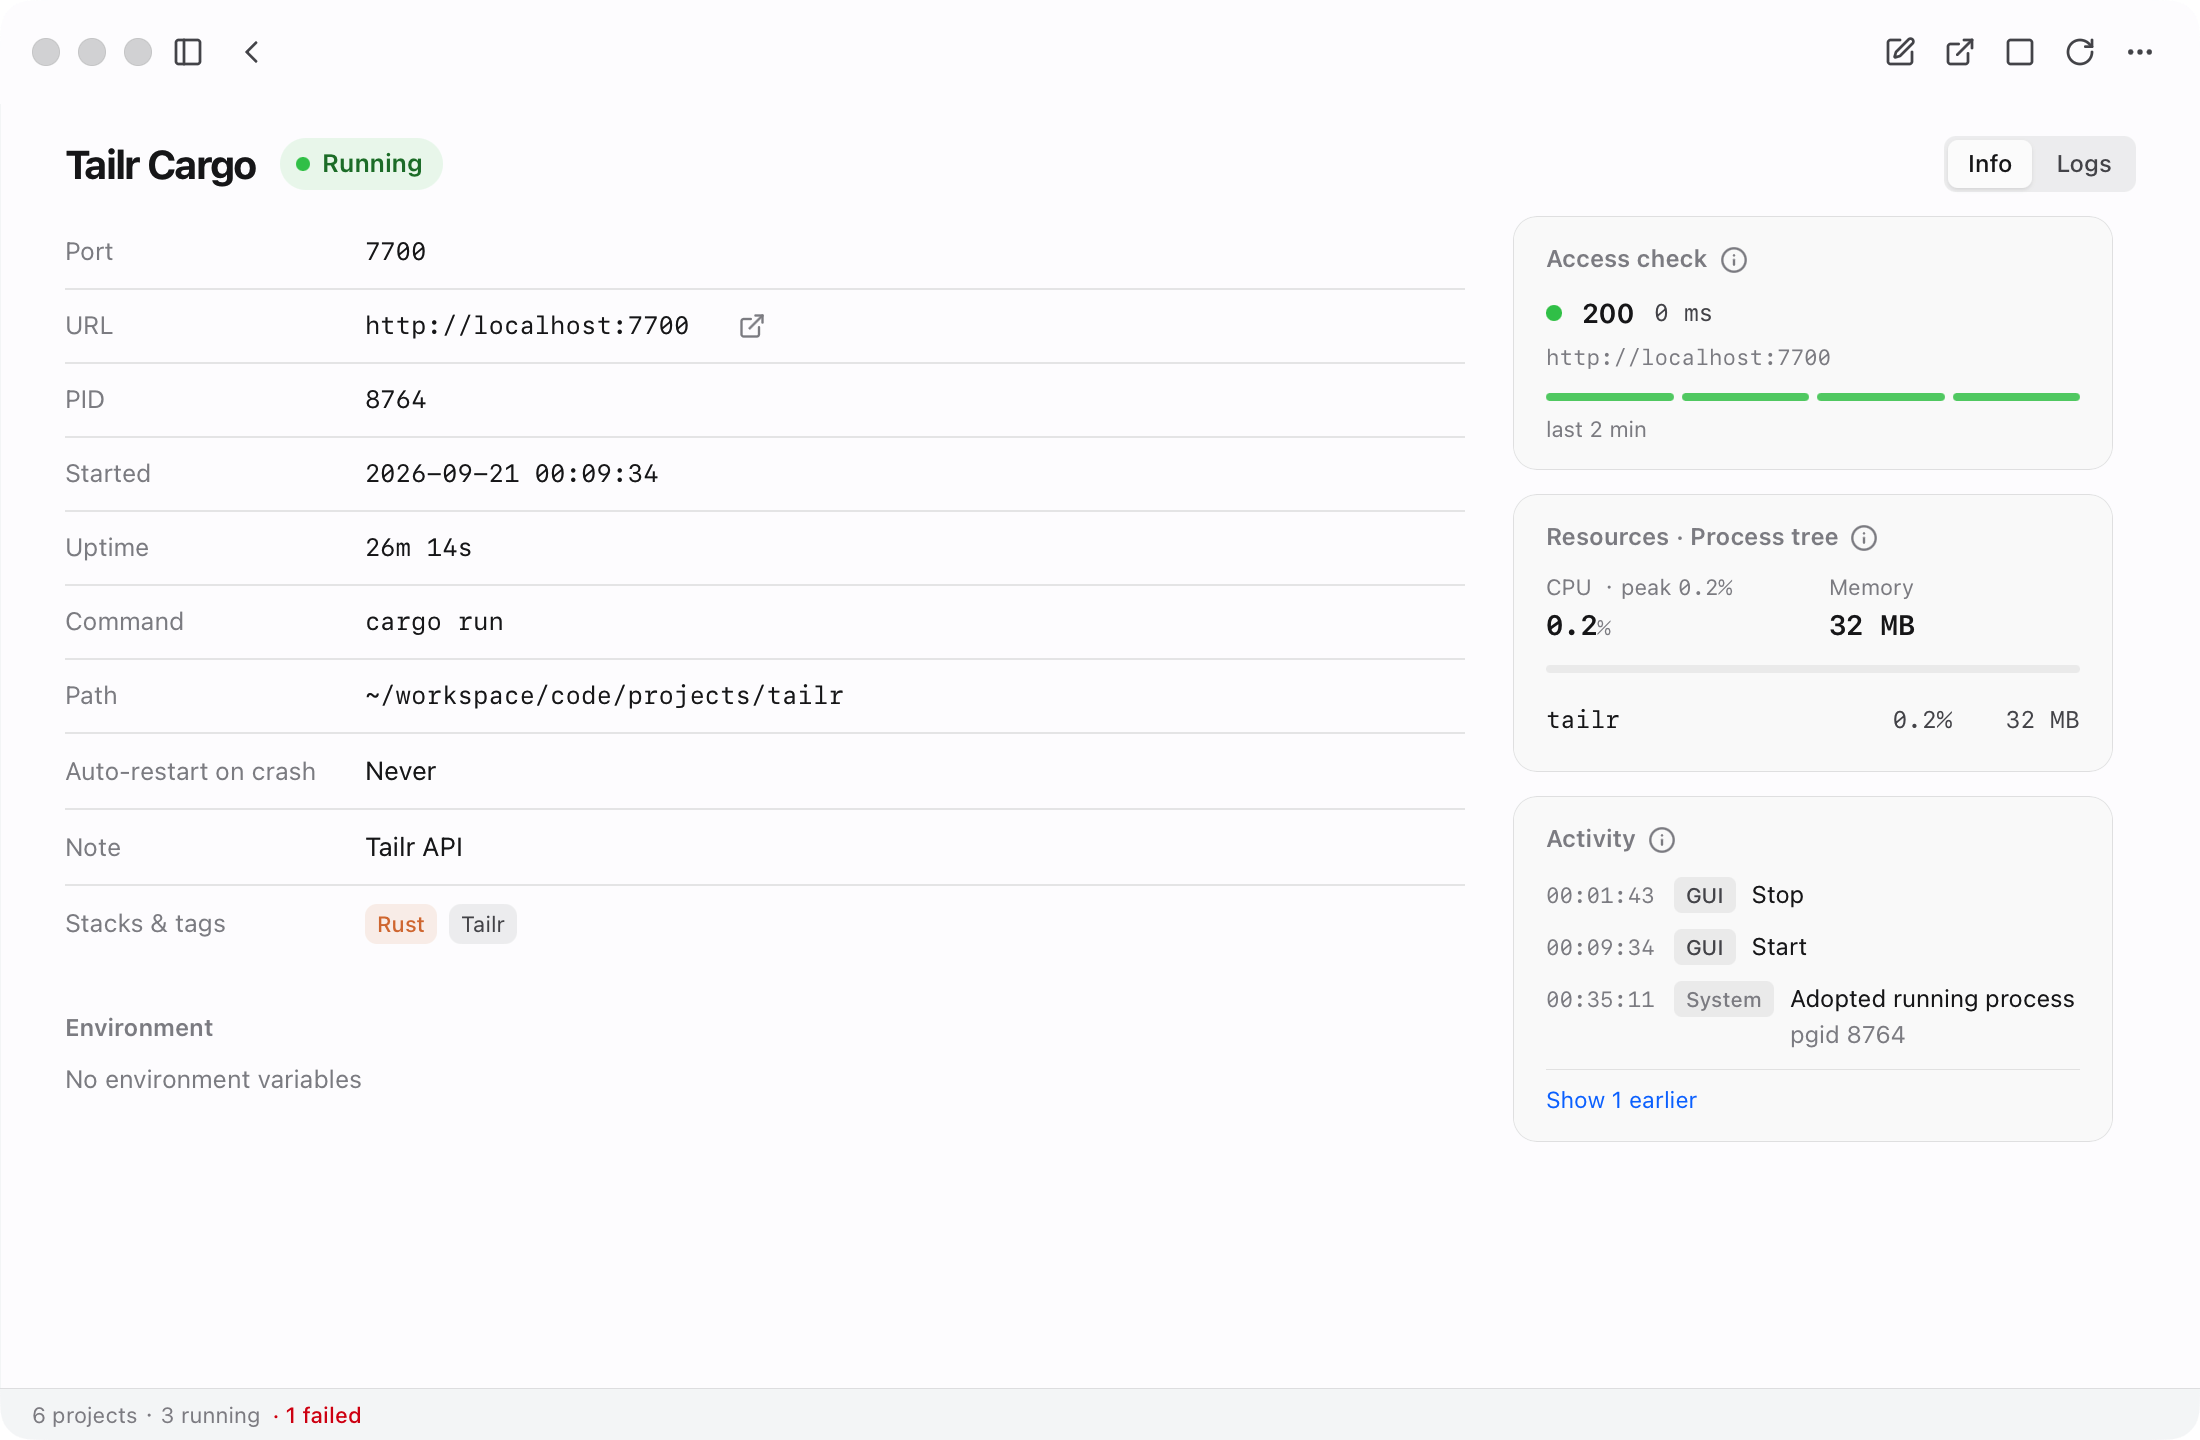This screenshot has width=2200, height=1440.
Task: Open the three-dots more menu
Action: tap(2140, 52)
